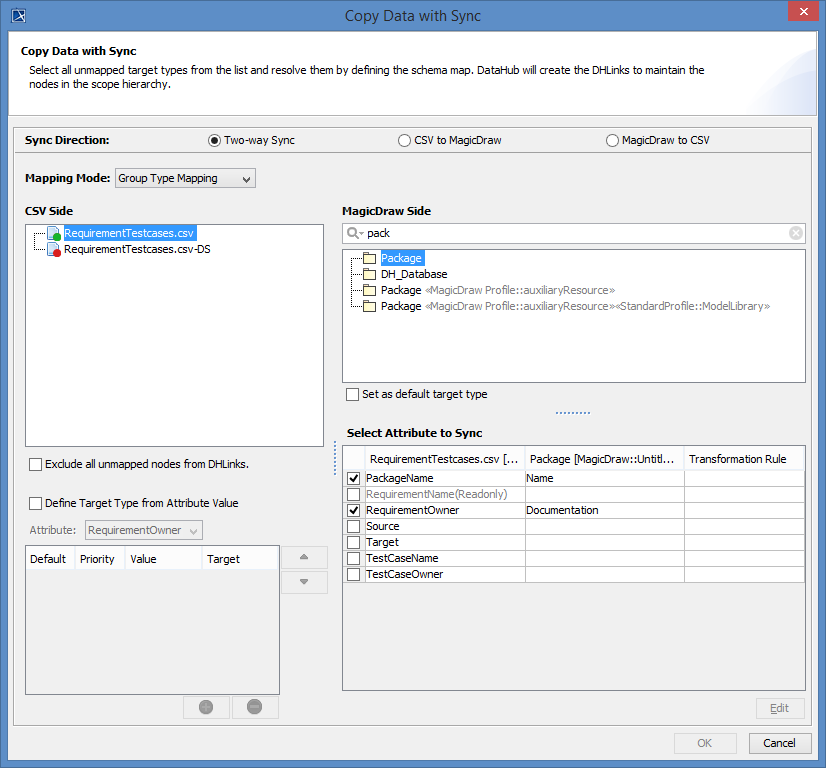Click the RequirementTestcases.csv file icon
The width and height of the screenshot is (826, 768).
coord(54,233)
